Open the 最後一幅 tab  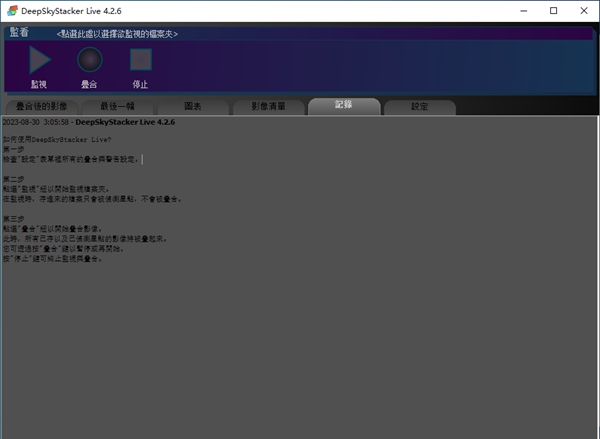click(117, 106)
